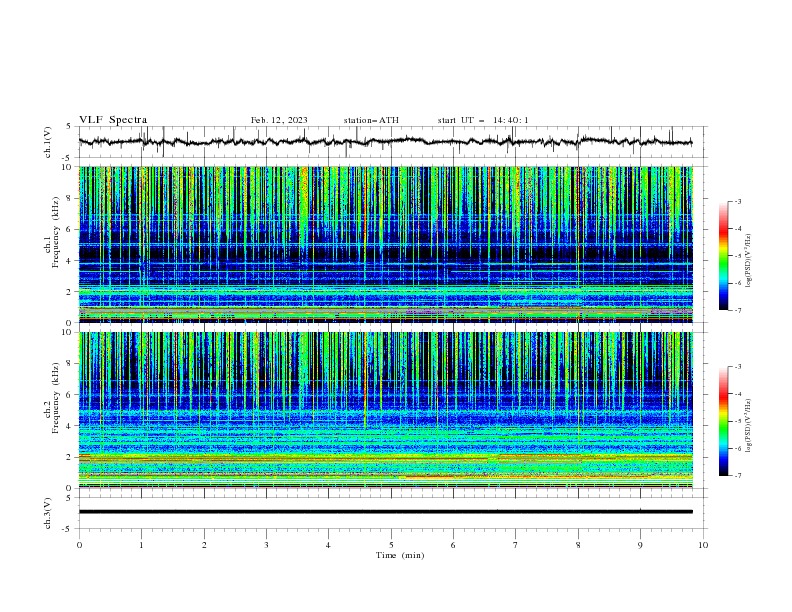Click the "Time (min)" x-axis label
Image resolution: width=792 pixels, height=612 pixels.
click(400, 555)
